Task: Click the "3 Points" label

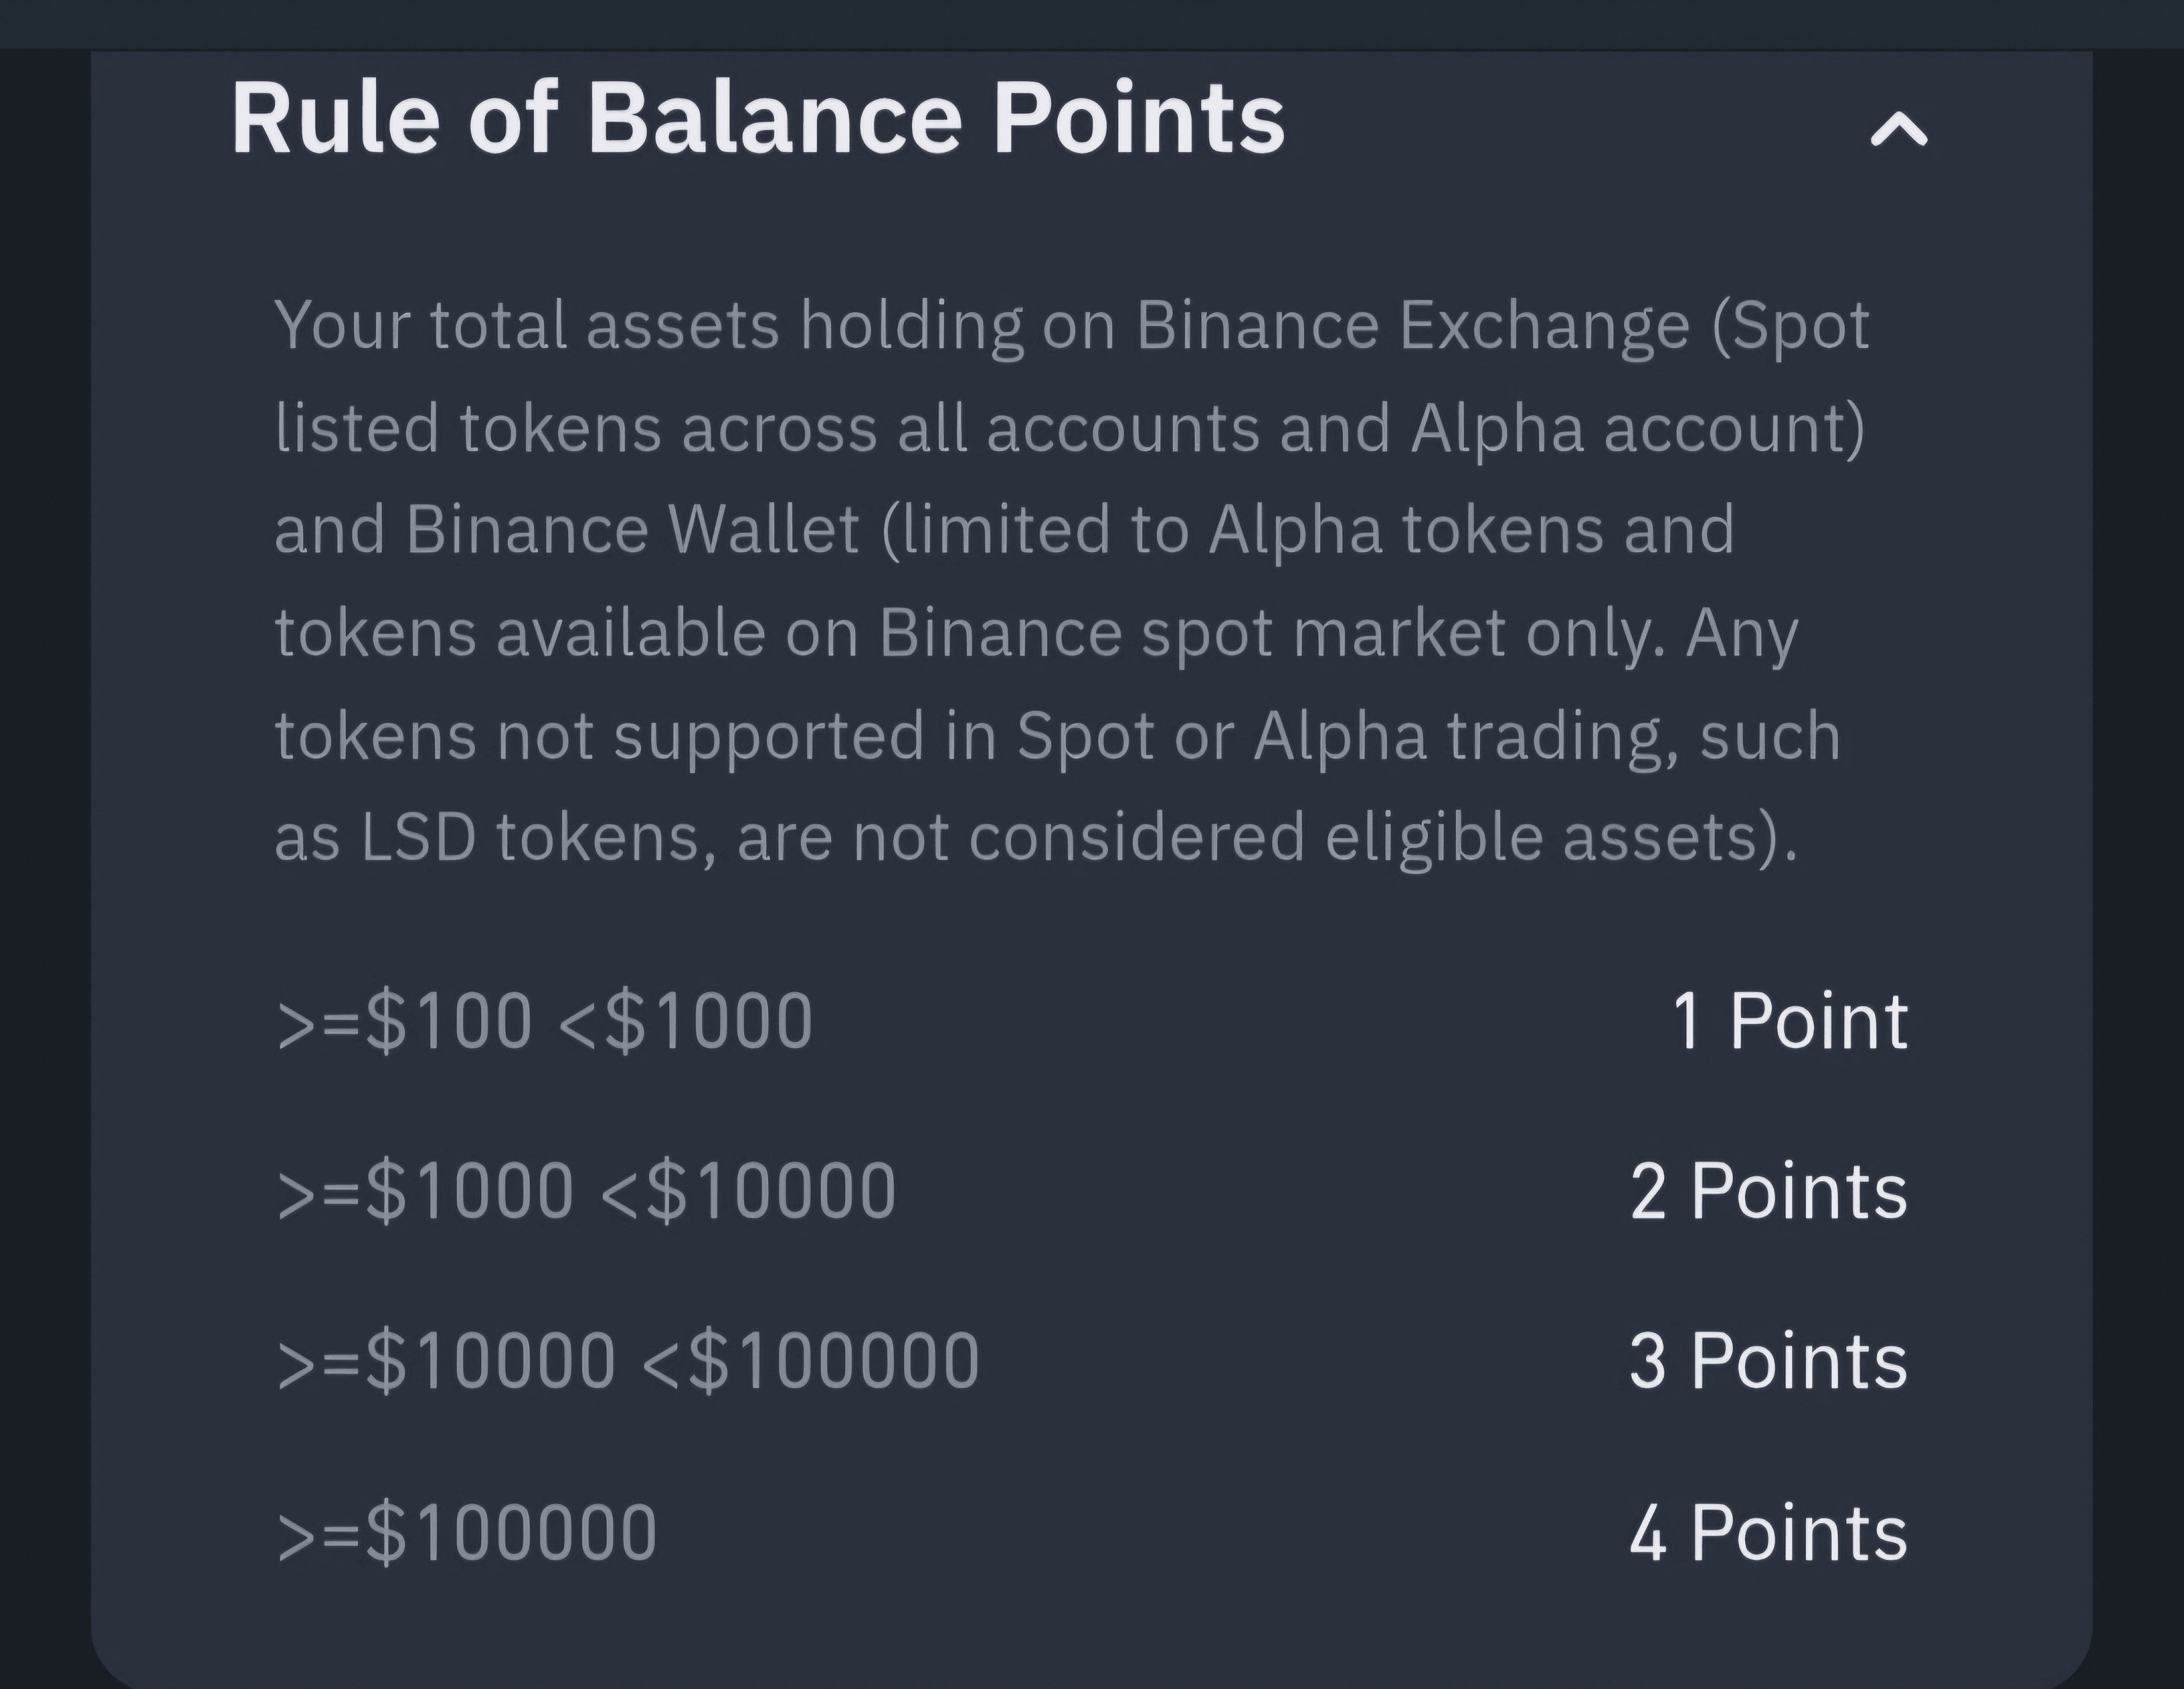Action: coord(1768,1361)
